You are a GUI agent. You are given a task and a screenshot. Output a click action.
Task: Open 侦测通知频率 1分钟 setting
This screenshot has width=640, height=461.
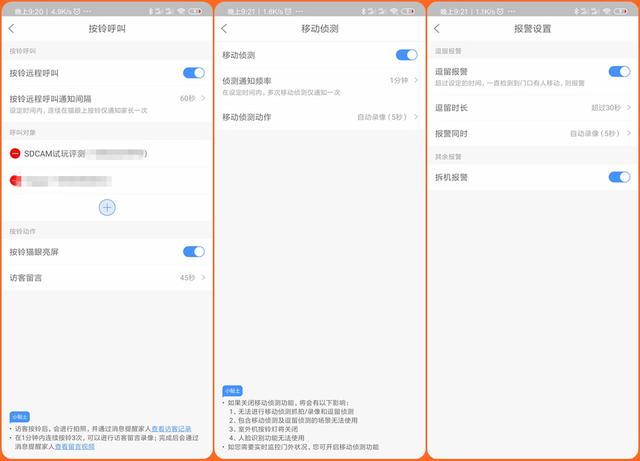click(x=320, y=86)
